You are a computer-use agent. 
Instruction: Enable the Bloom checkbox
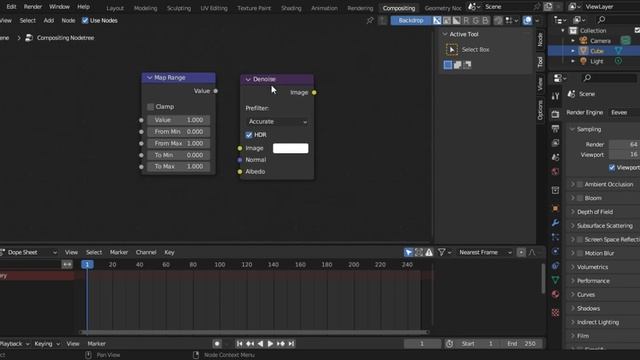pyautogui.click(x=580, y=198)
